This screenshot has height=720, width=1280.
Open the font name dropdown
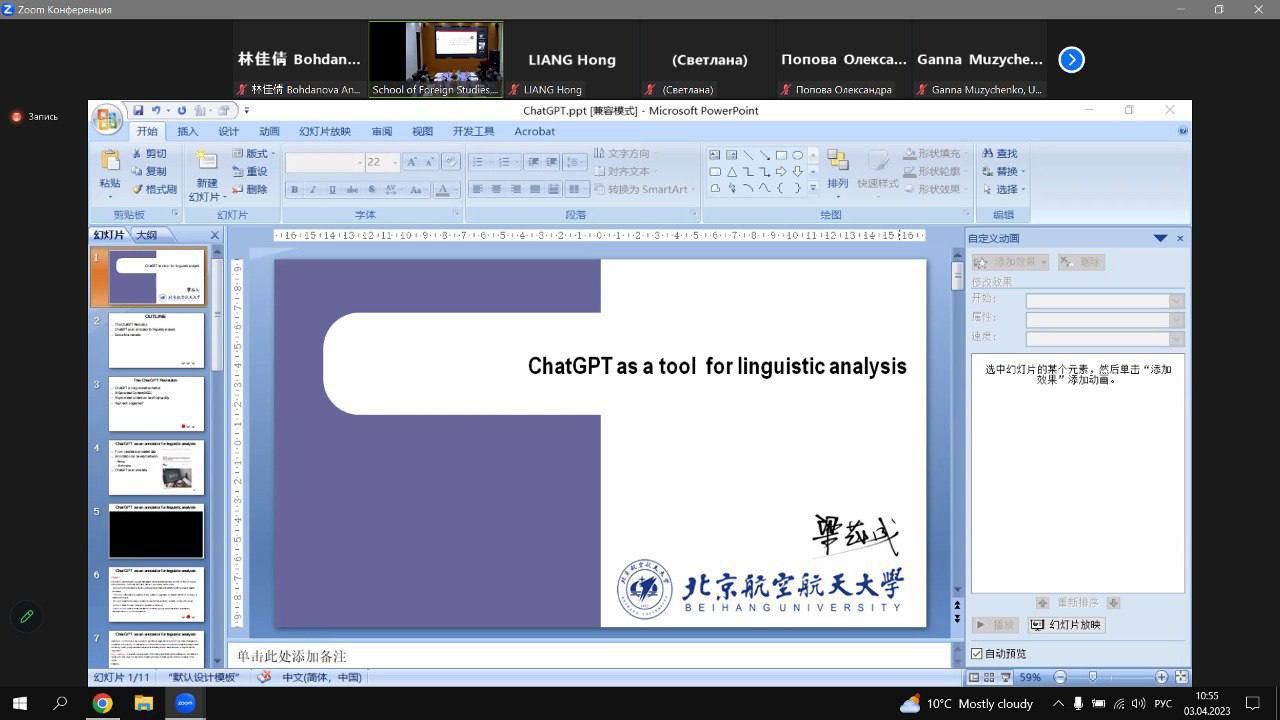359,162
